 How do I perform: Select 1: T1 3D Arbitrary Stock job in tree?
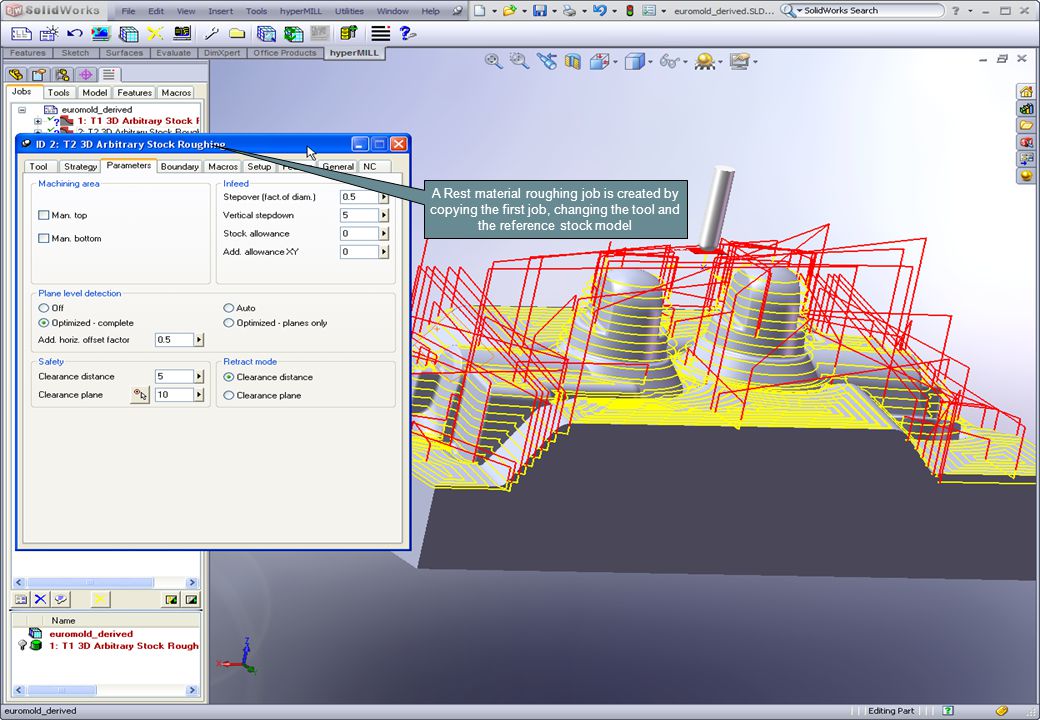(x=138, y=121)
